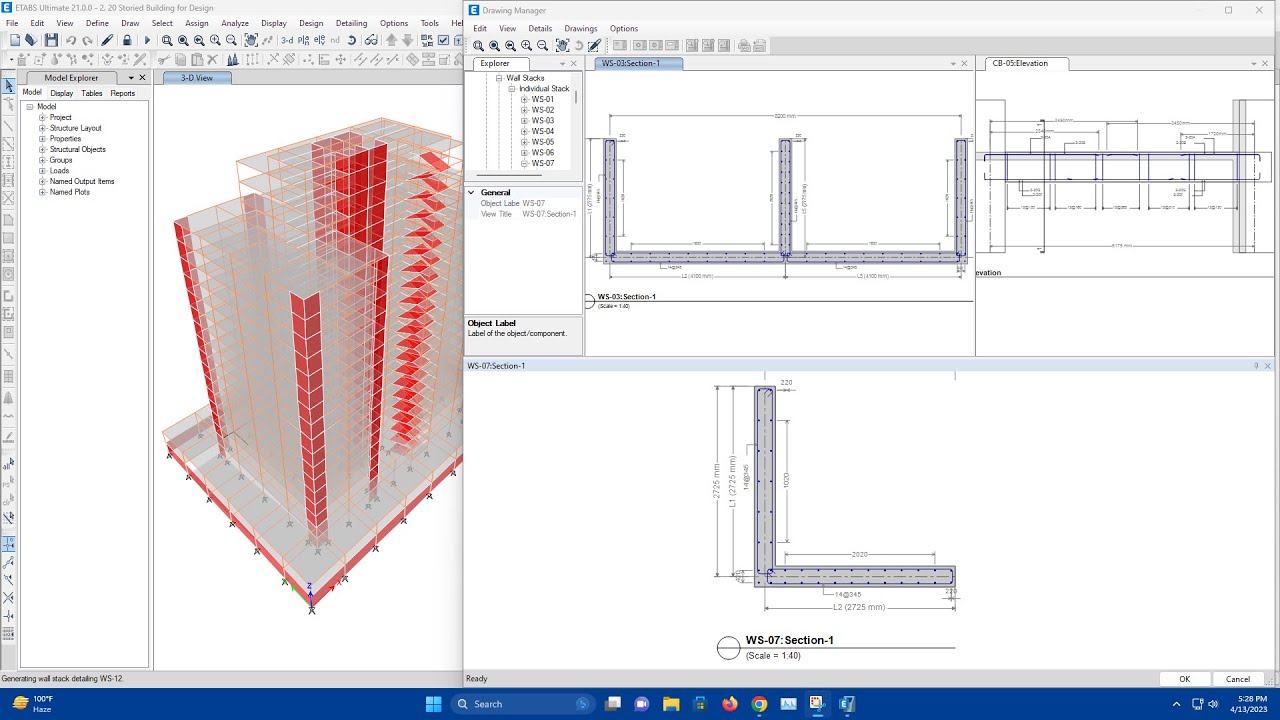Click the Paste clipboard icon in ETABS toolbar
The height and width of the screenshot is (720, 1280).
coord(197,59)
